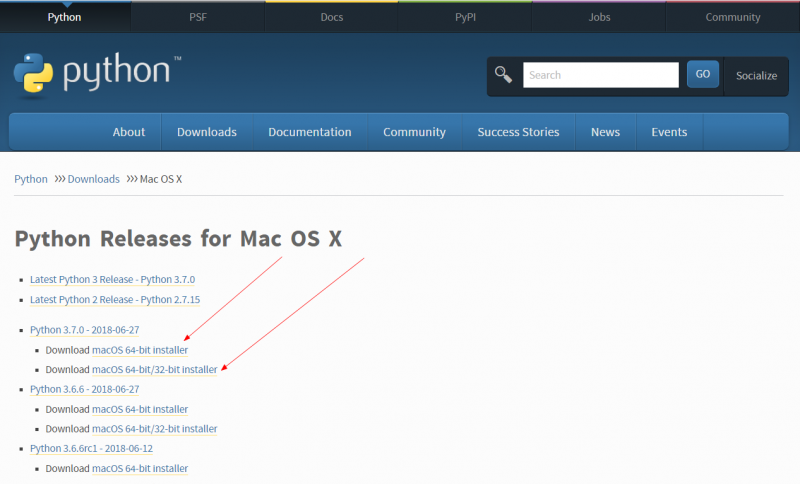Open the Downloads navigation menu
Image resolution: width=800 pixels, height=484 pixels.
tap(207, 132)
